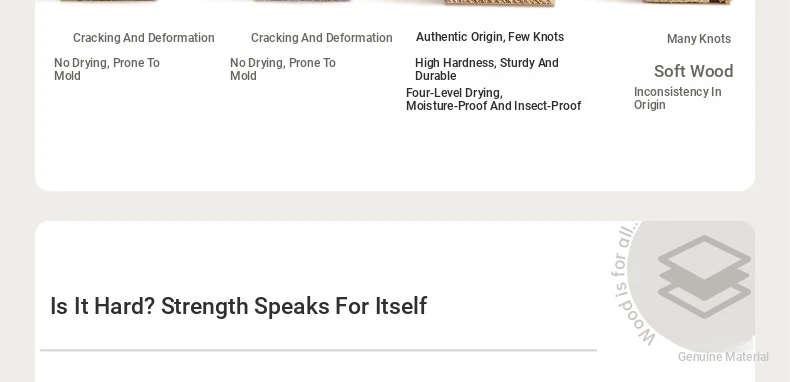Click 'Inconsistency In Origin' text
This screenshot has width=790, height=382.
click(x=678, y=98)
